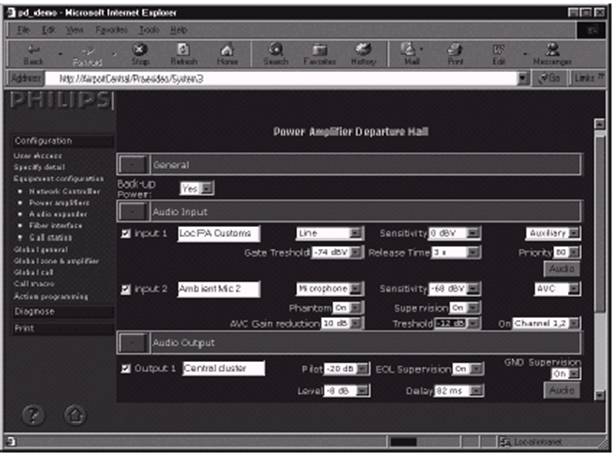Open Favorites from the toolbar

321,53
